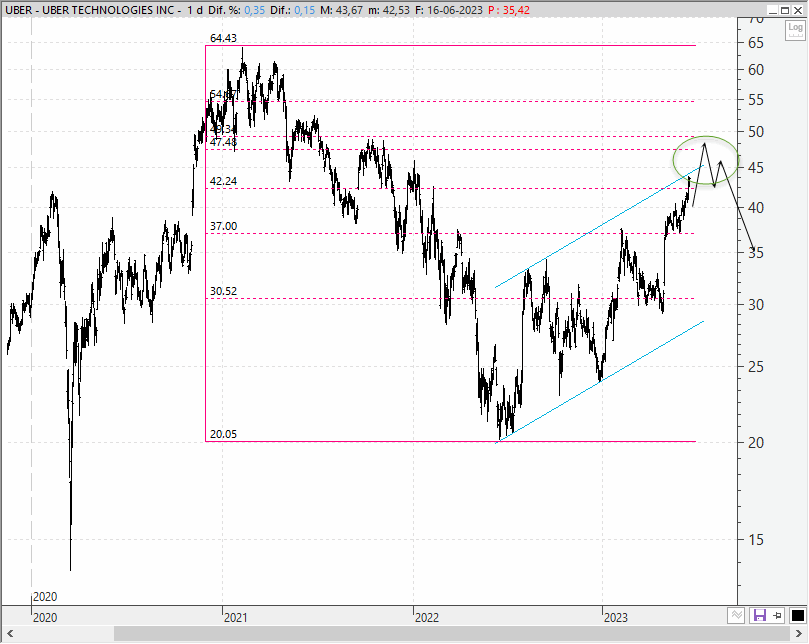Click the 2023 time axis label

(x=616, y=617)
